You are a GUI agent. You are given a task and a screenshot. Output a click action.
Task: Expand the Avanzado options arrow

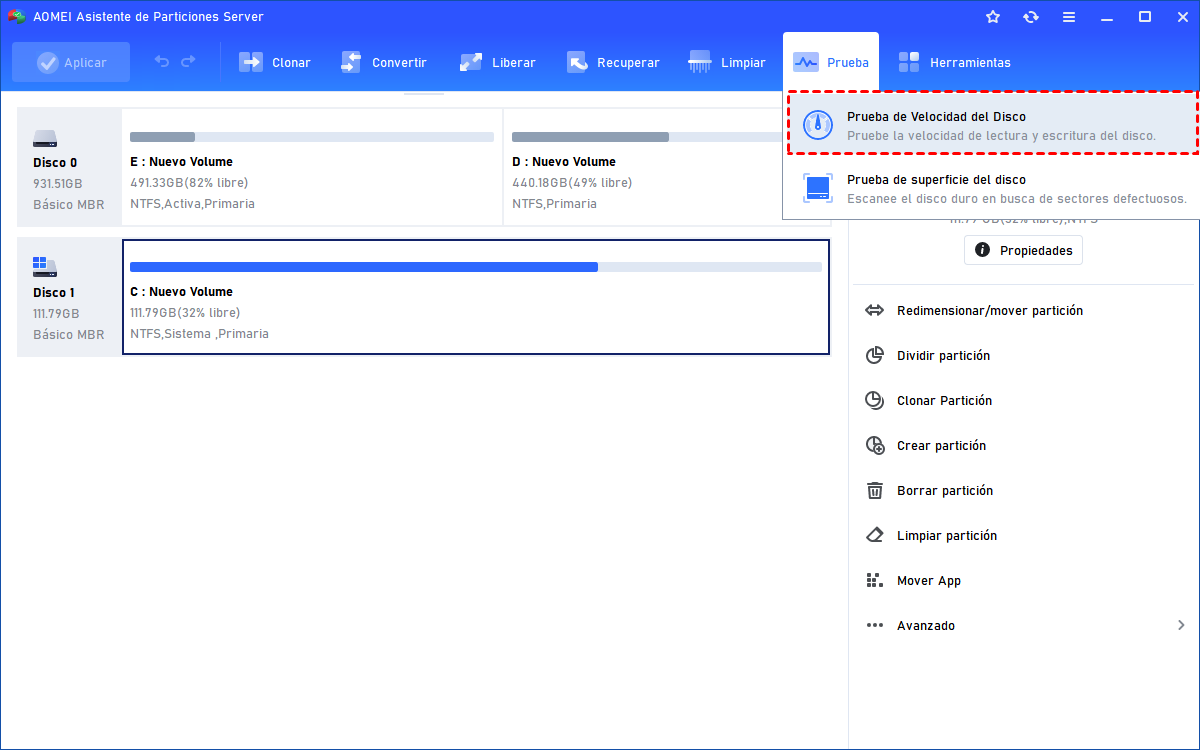[x=1181, y=625]
